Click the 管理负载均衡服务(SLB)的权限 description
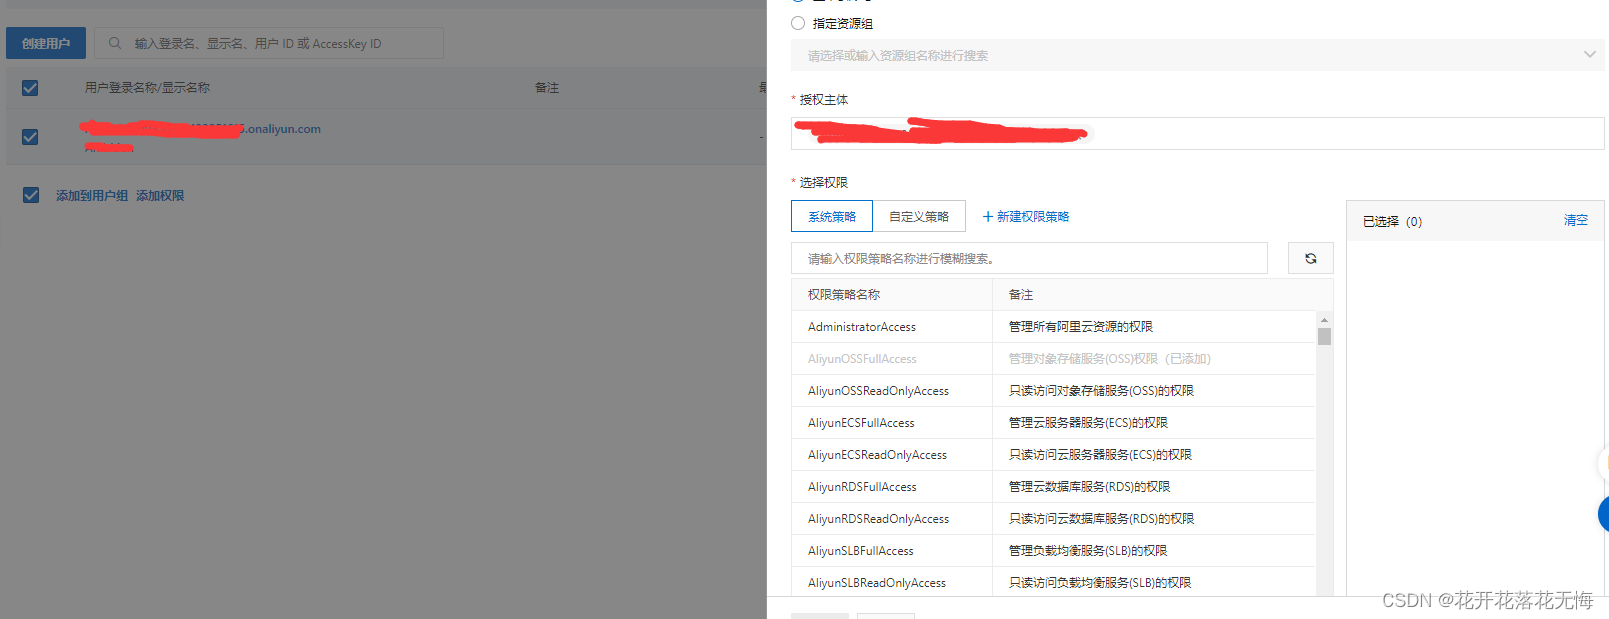1609x619 pixels. point(1088,551)
